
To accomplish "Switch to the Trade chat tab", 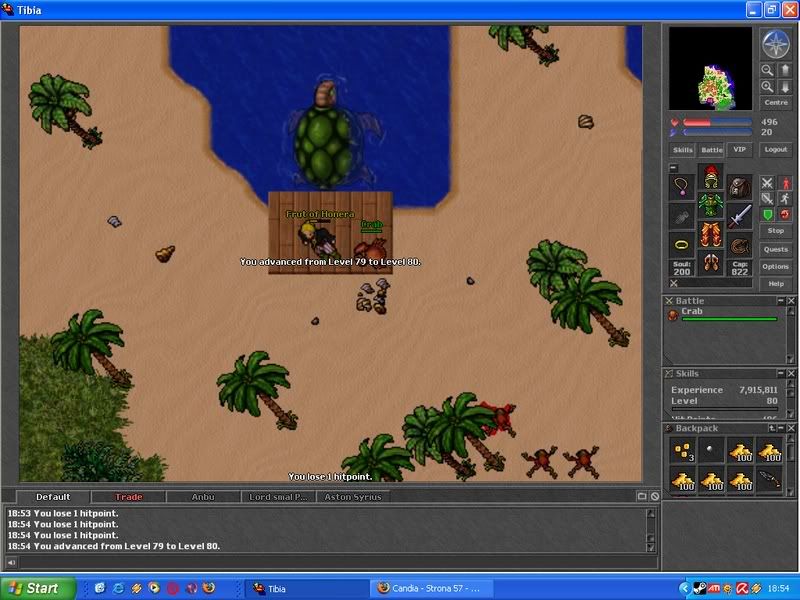I will tap(129, 496).
